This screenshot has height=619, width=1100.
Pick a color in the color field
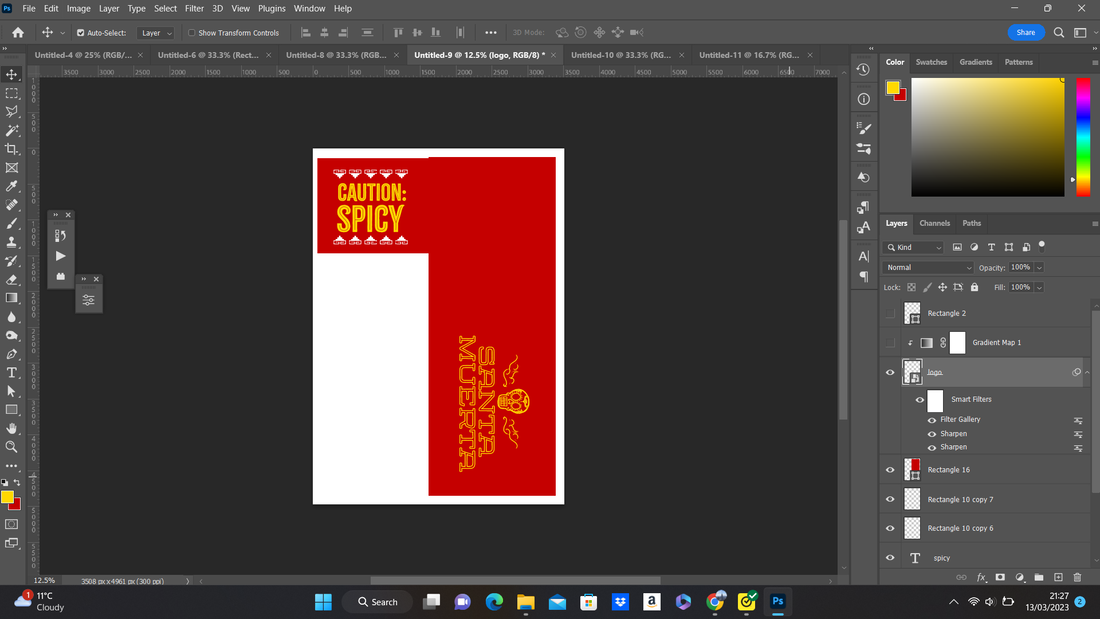(x=988, y=137)
